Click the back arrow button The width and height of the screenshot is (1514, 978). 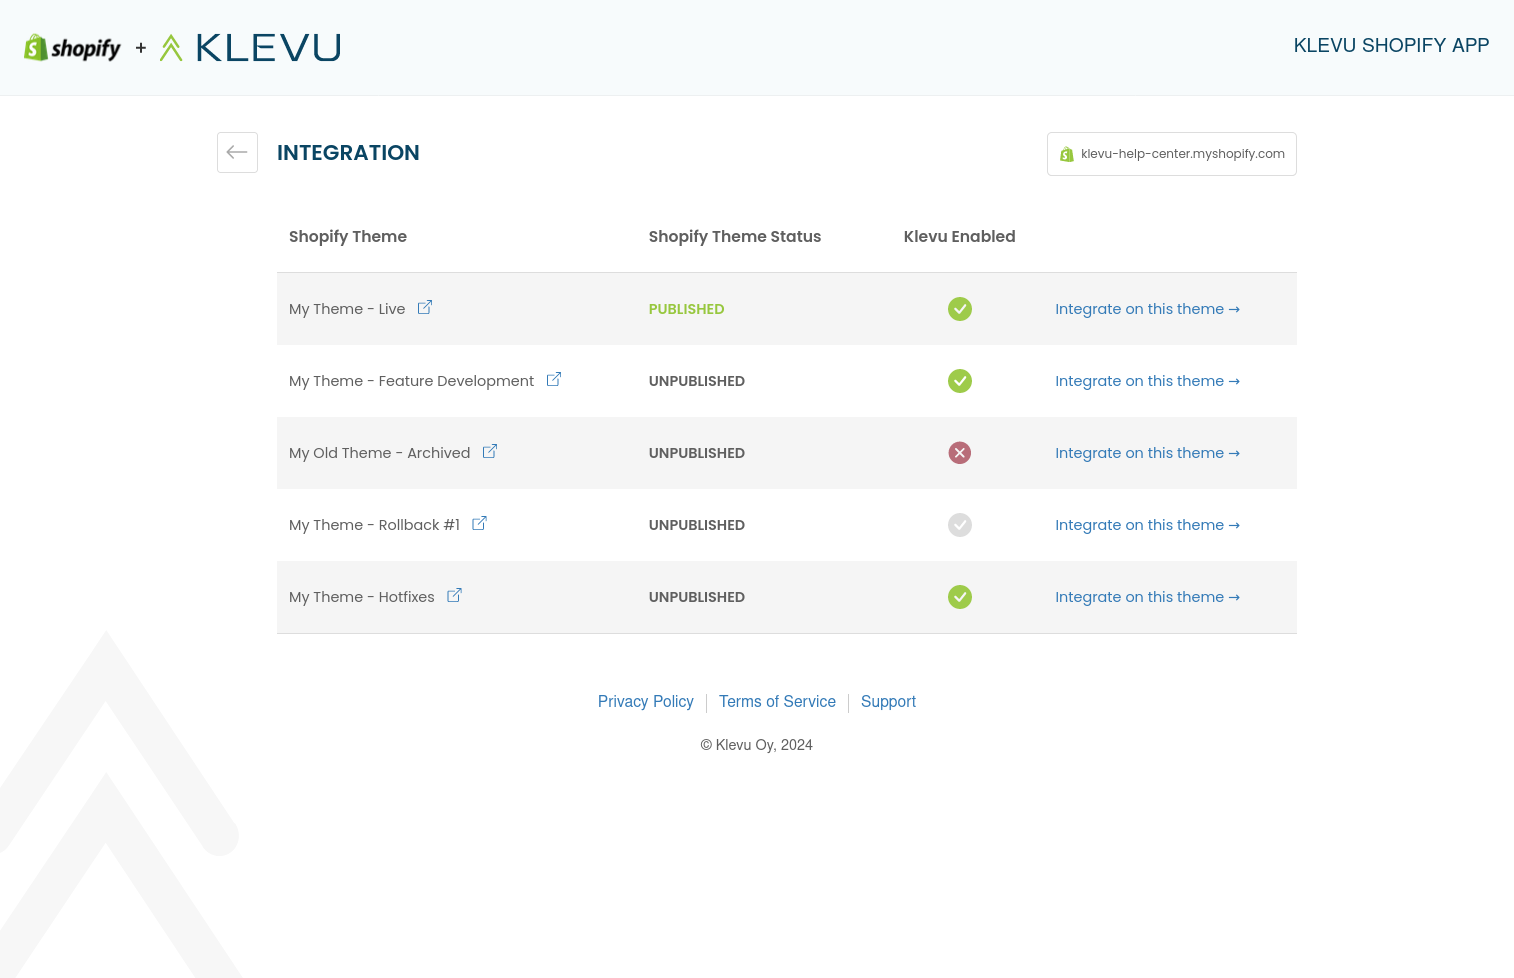237,152
